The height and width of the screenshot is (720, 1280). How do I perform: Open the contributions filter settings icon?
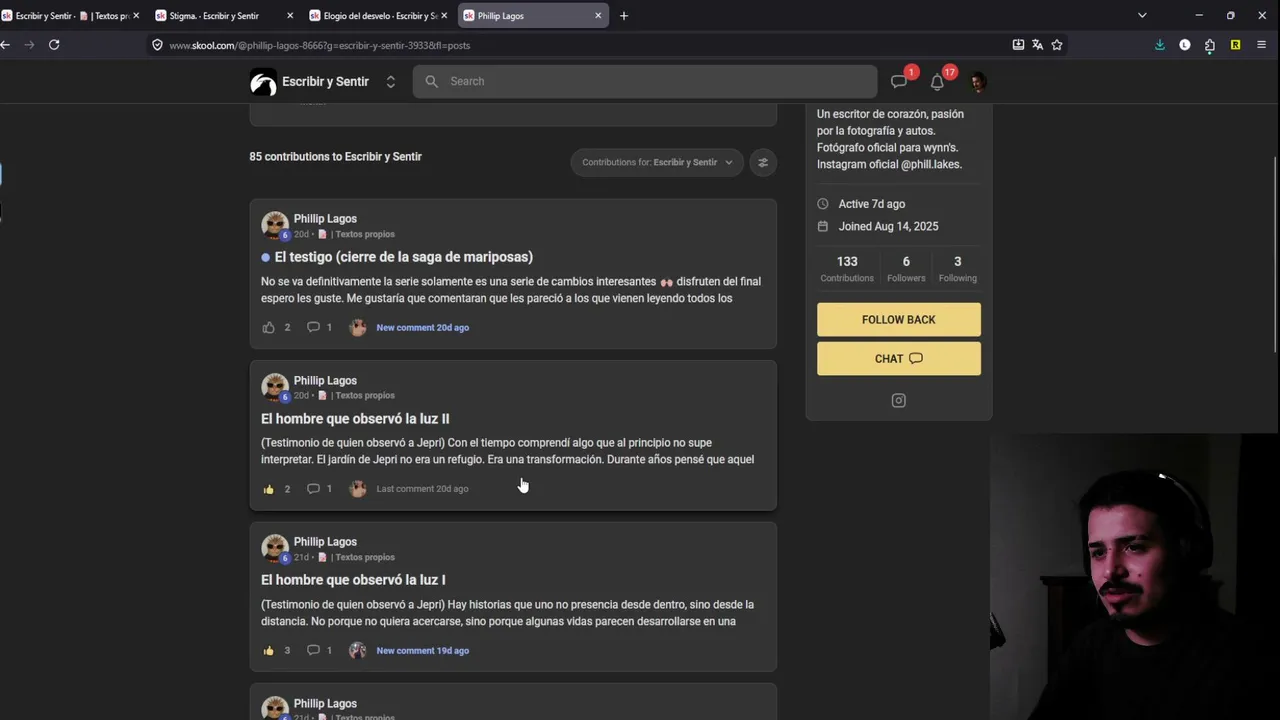click(763, 162)
